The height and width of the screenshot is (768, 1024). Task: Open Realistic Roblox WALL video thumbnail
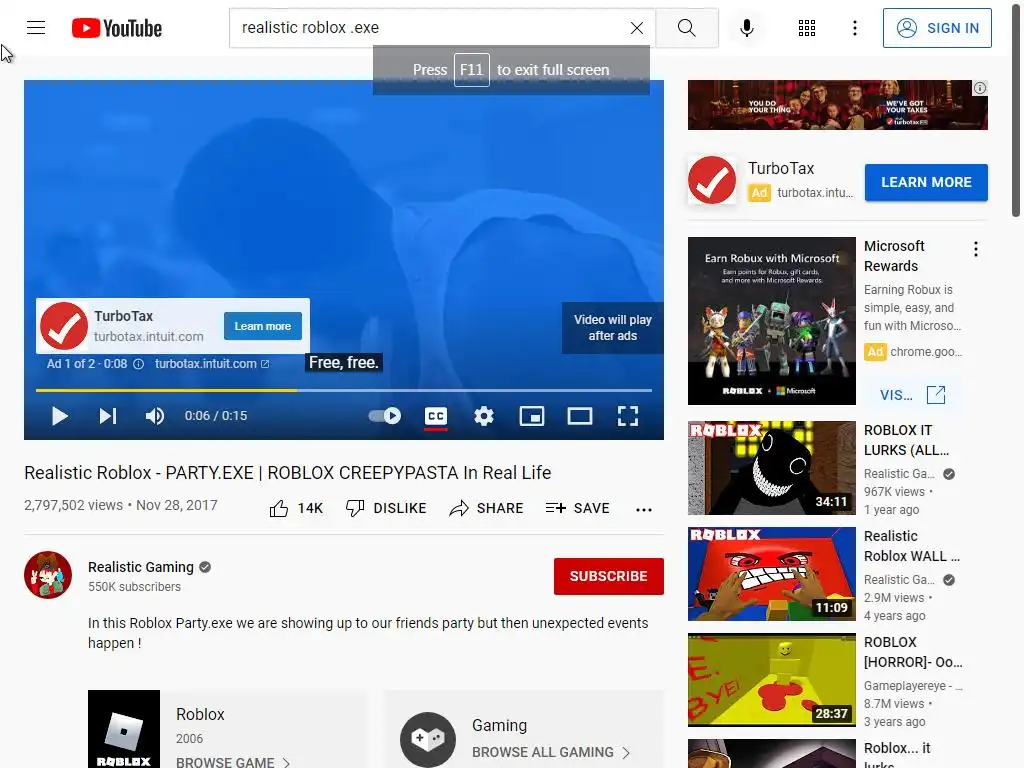(x=771, y=573)
